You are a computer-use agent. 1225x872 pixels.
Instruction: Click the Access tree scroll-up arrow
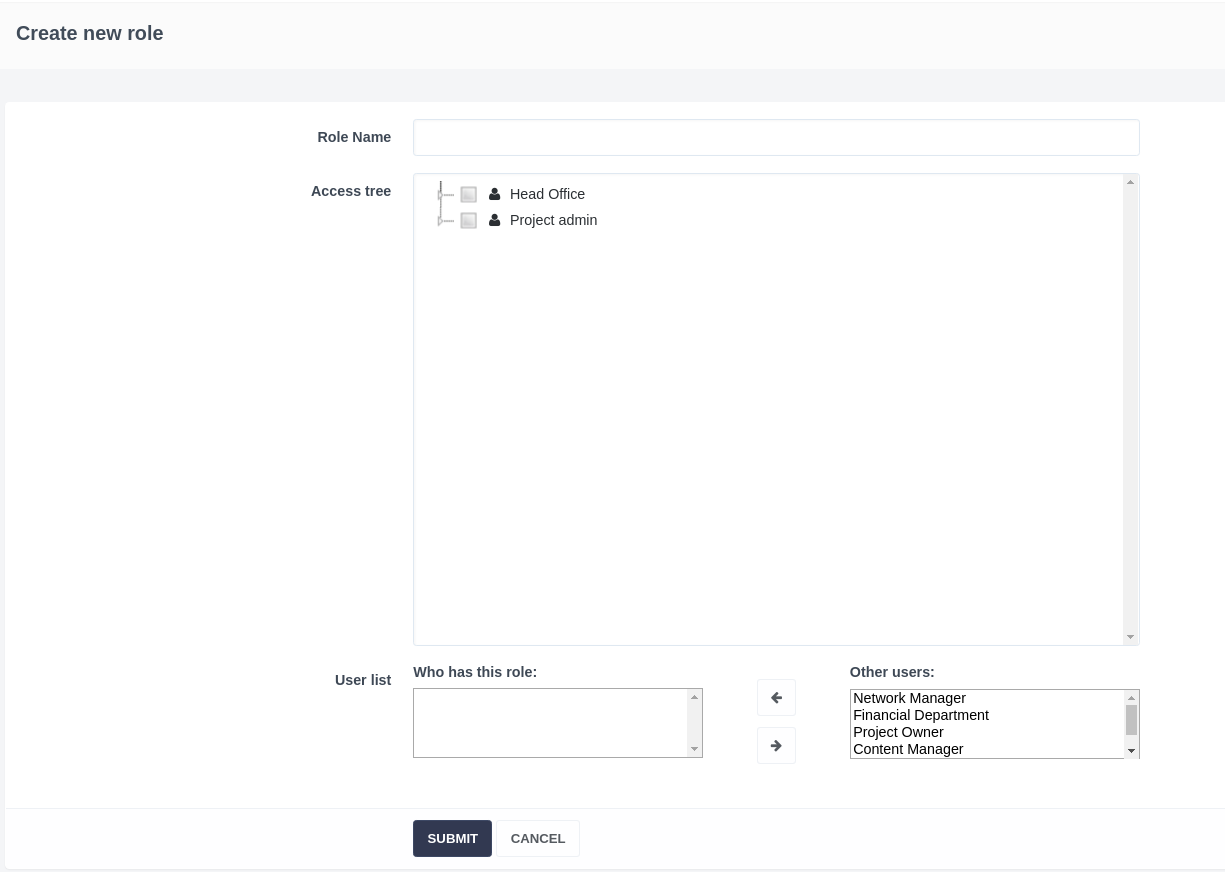(1130, 182)
